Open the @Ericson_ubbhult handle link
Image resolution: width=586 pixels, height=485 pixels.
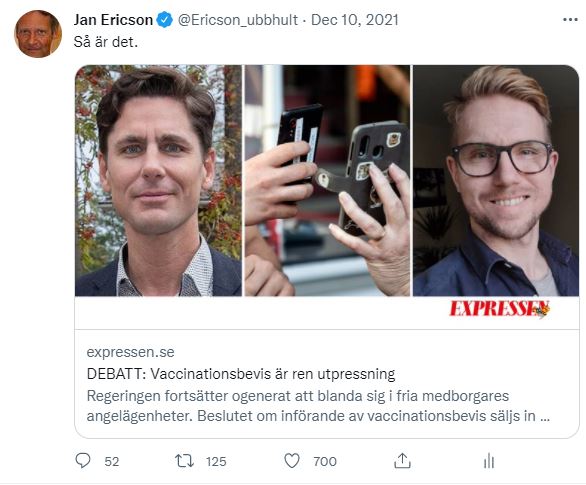click(x=238, y=20)
